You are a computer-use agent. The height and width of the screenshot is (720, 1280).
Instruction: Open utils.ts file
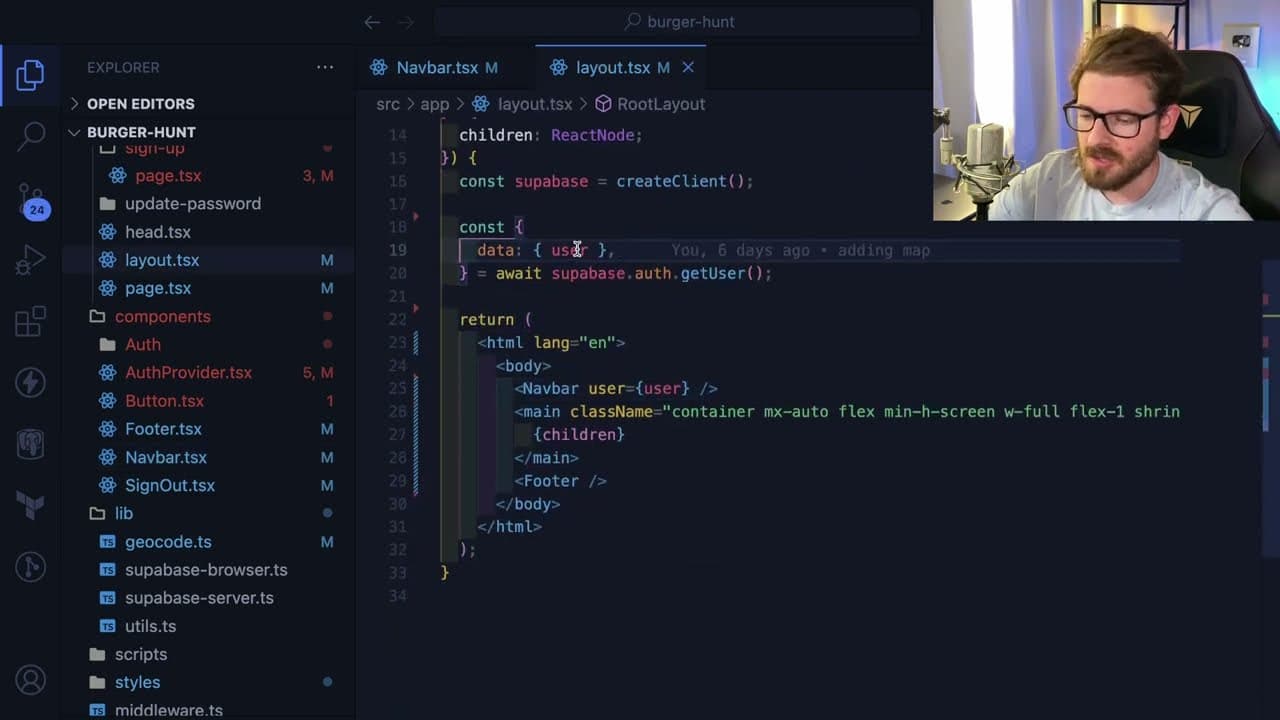point(150,626)
